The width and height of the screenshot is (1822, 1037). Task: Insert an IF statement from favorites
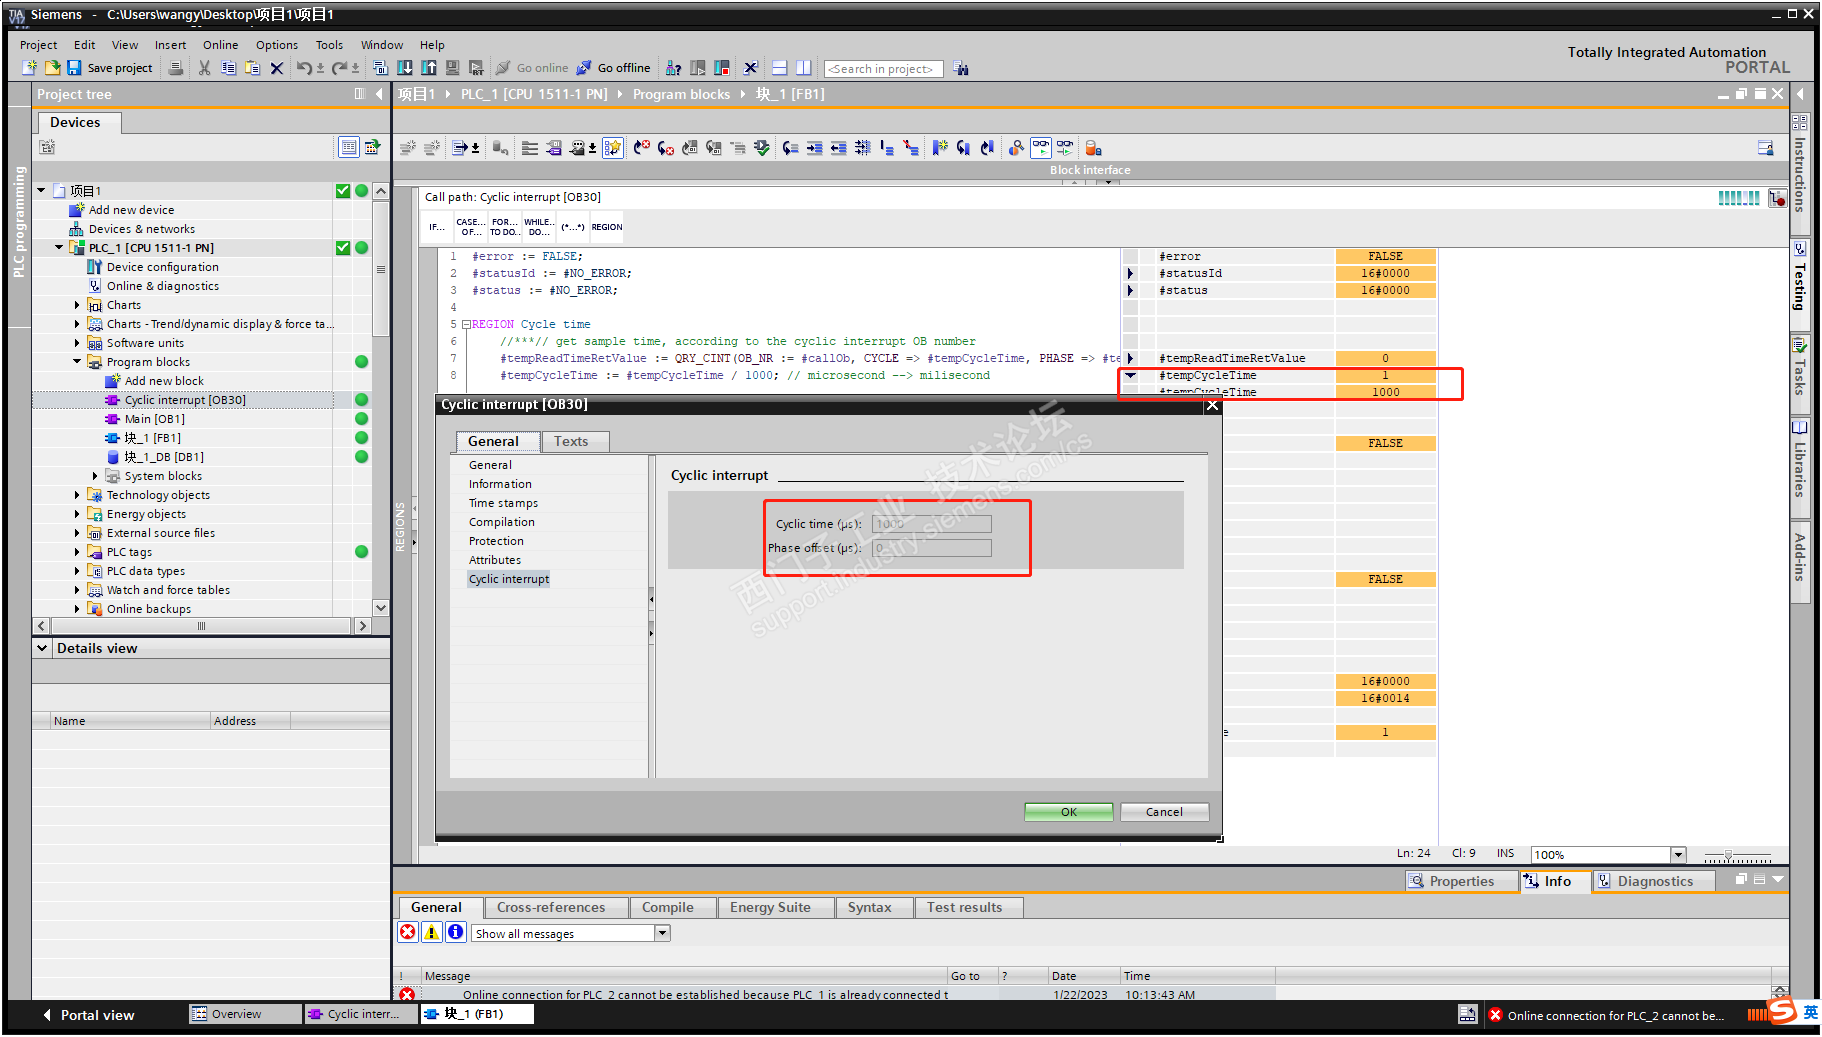[437, 227]
